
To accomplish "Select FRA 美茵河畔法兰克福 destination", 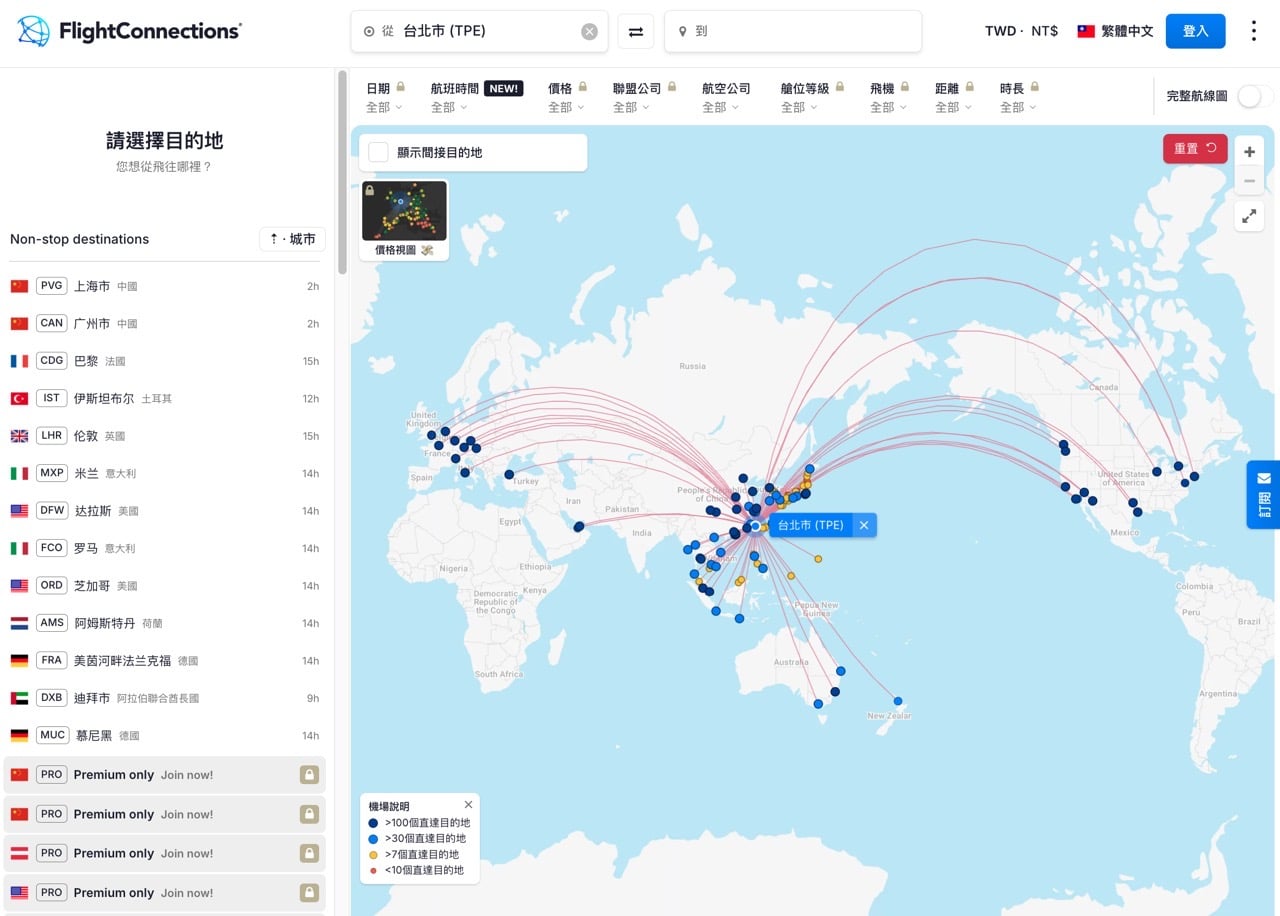I will (165, 660).
